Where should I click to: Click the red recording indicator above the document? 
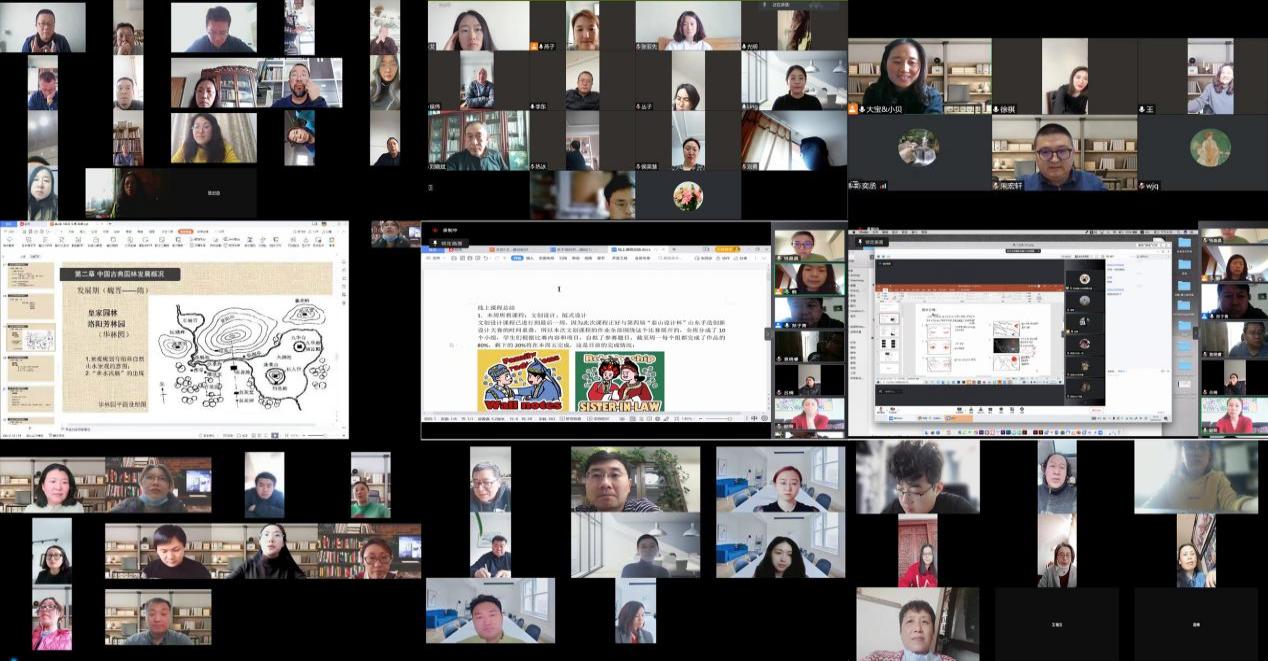(x=435, y=229)
